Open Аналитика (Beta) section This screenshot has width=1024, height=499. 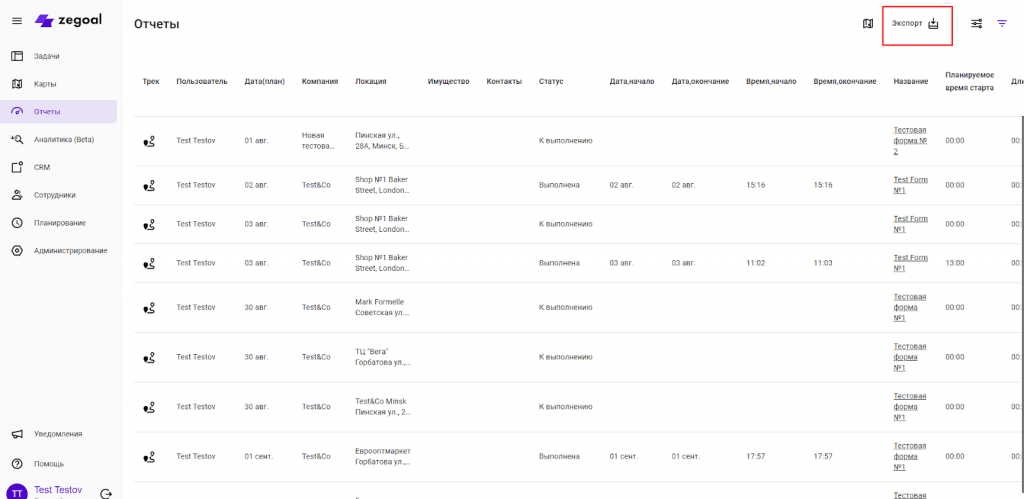point(63,139)
